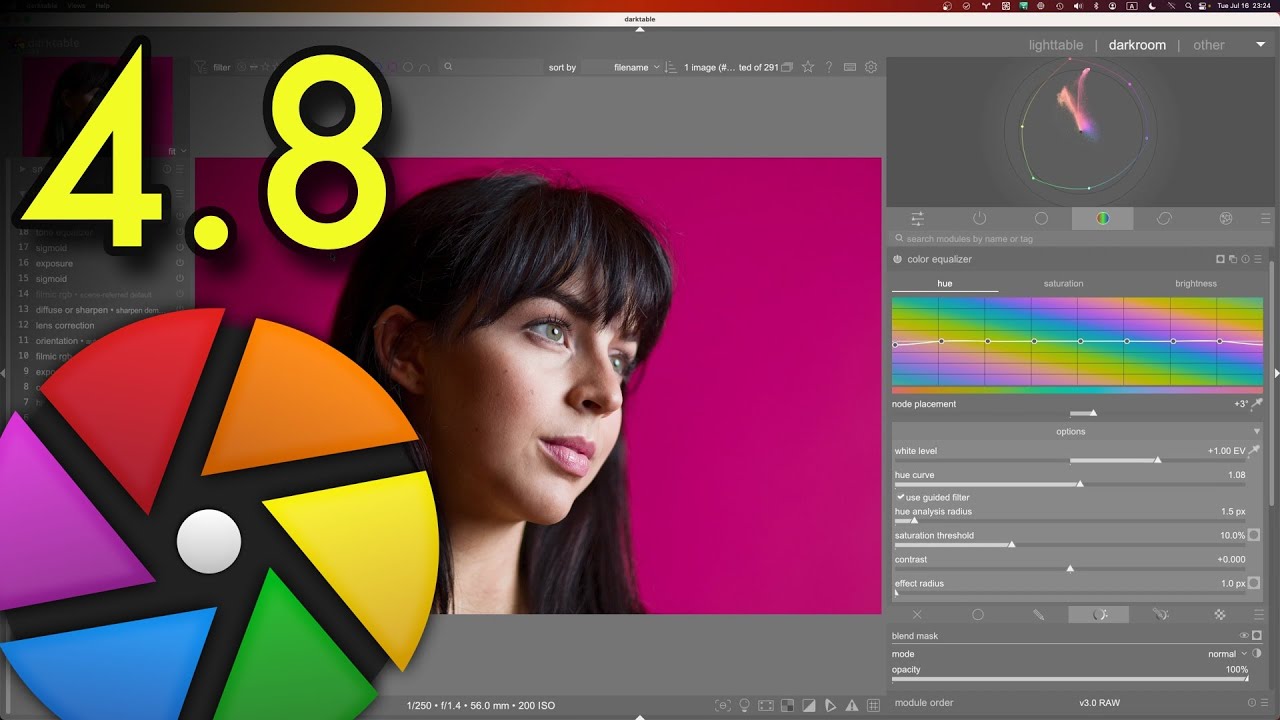Toggle softproofing lightbulb icon
Viewport: 1280px width, 720px height.
point(744,705)
